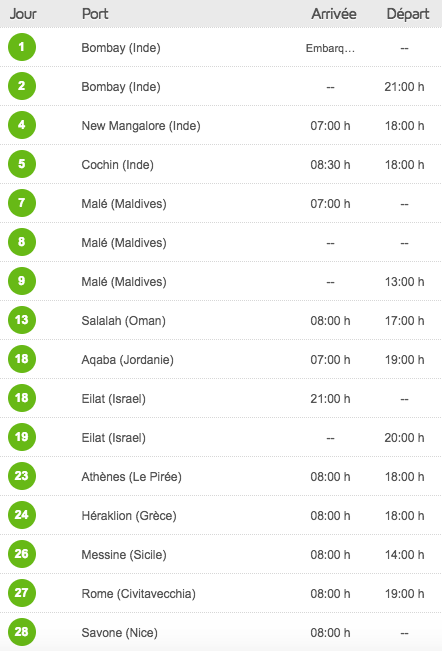The image size is (442, 651).
Task: Select the day 7 badge icon
Action: (22, 203)
